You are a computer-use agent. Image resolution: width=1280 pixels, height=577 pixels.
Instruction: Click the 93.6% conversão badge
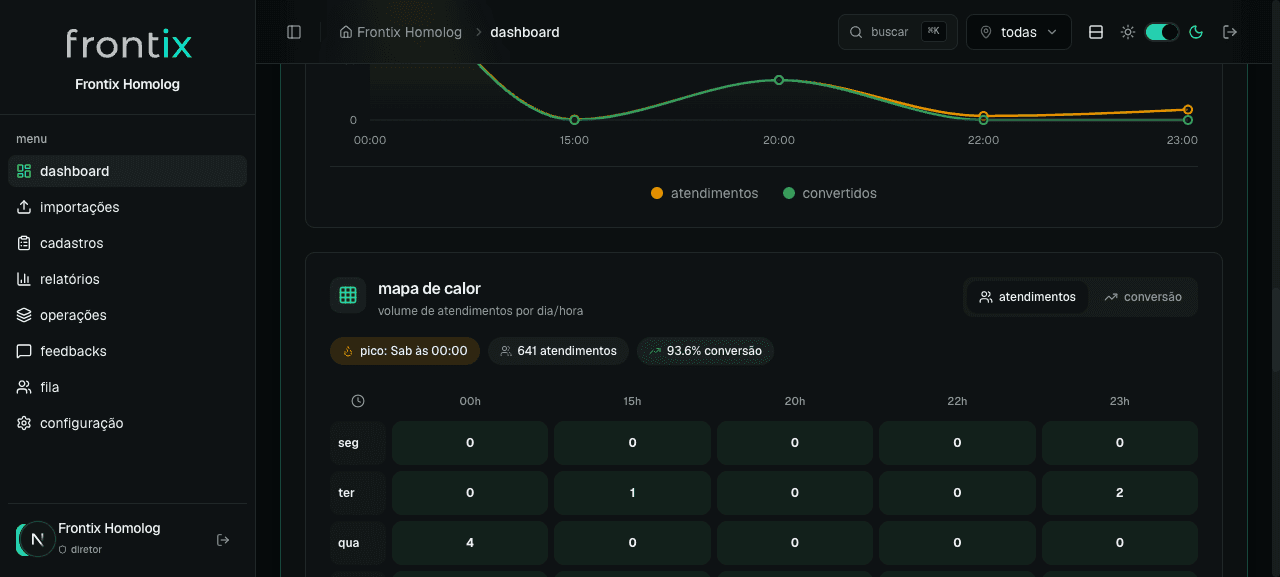(x=705, y=351)
